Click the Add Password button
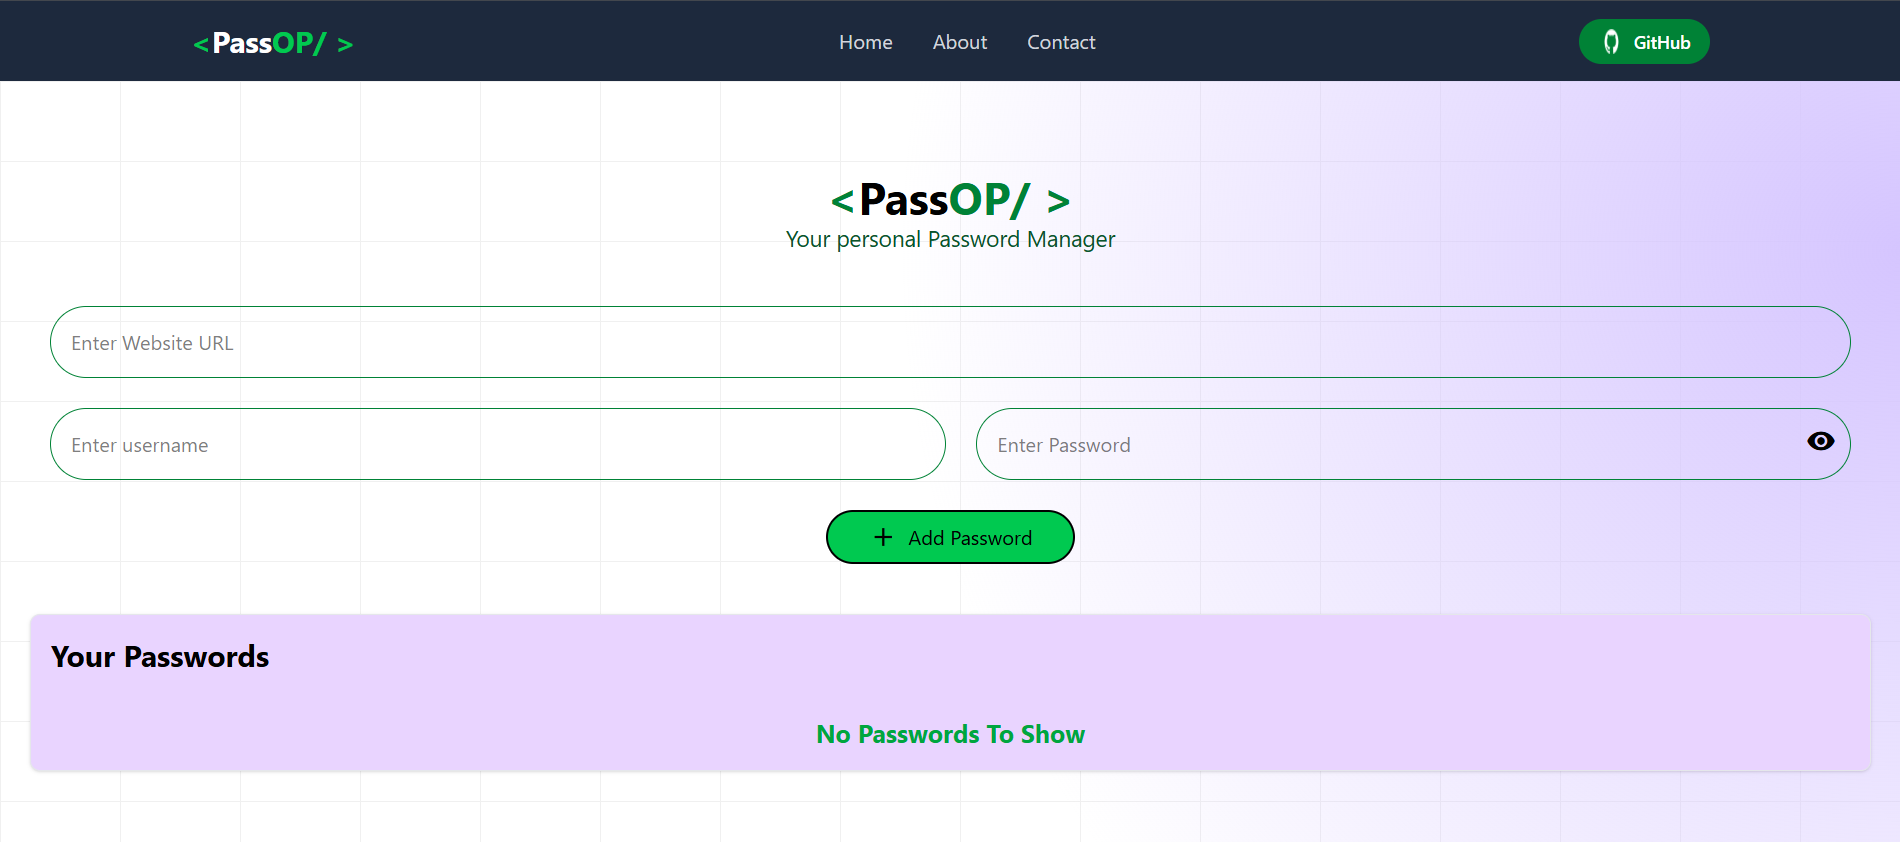 point(950,537)
